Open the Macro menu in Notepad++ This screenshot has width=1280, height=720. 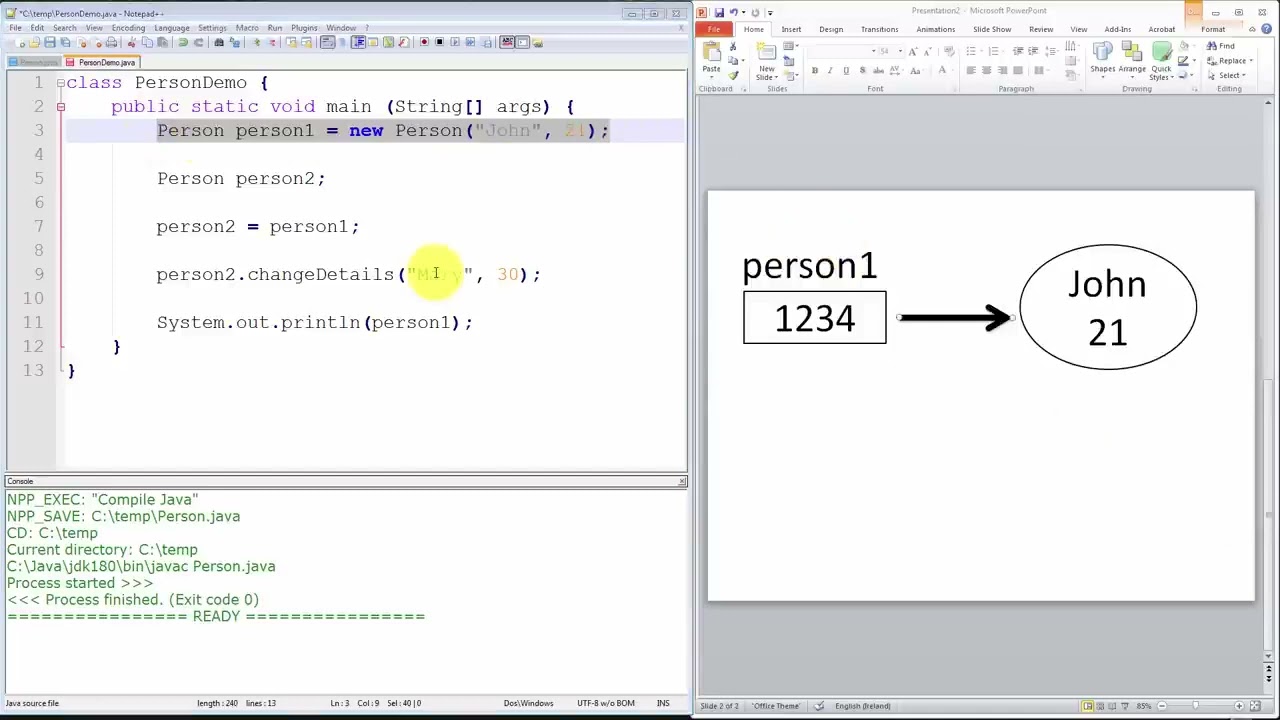pos(247,28)
